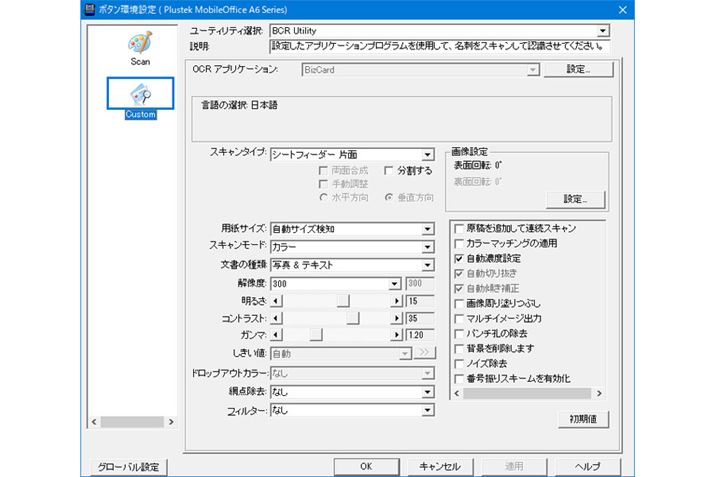Toggle 自動濃度設定 checkbox
The width and height of the screenshot is (715, 477).
459,257
